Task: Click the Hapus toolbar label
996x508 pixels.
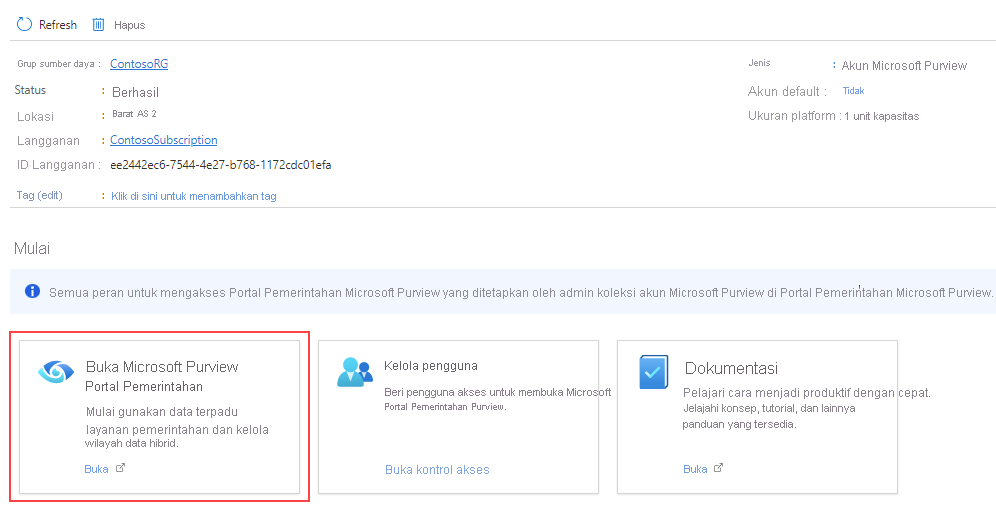Action: pyautogui.click(x=130, y=25)
